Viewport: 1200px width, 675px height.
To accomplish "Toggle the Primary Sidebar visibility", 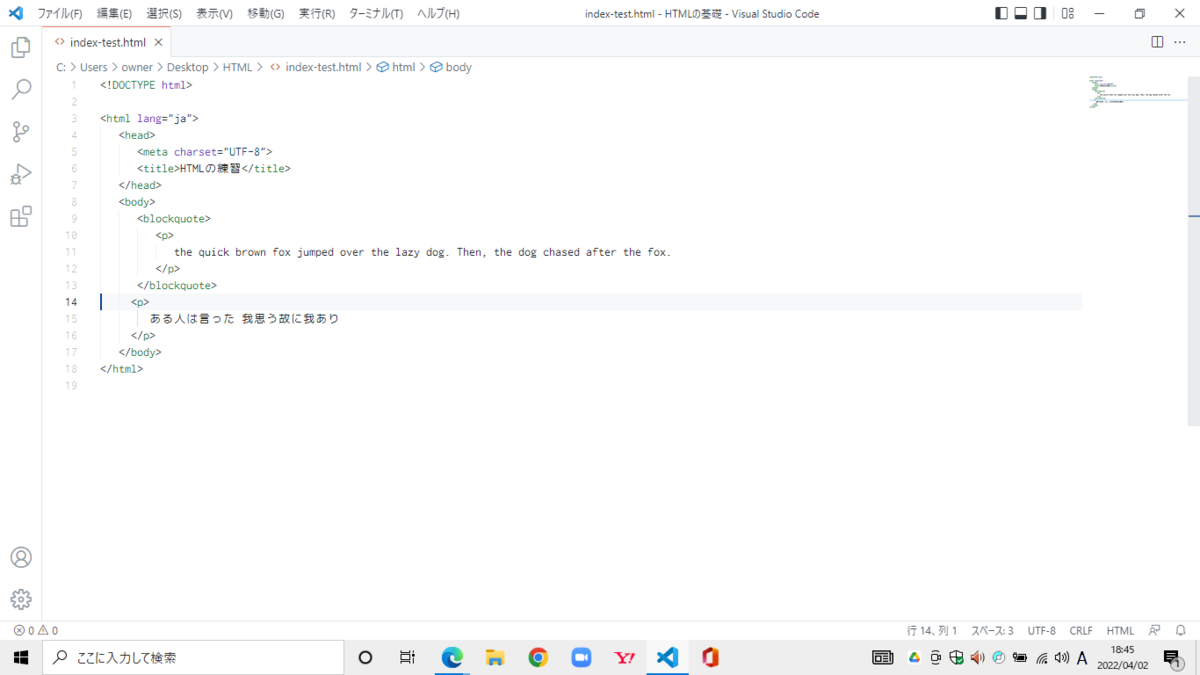I will (1001, 12).
